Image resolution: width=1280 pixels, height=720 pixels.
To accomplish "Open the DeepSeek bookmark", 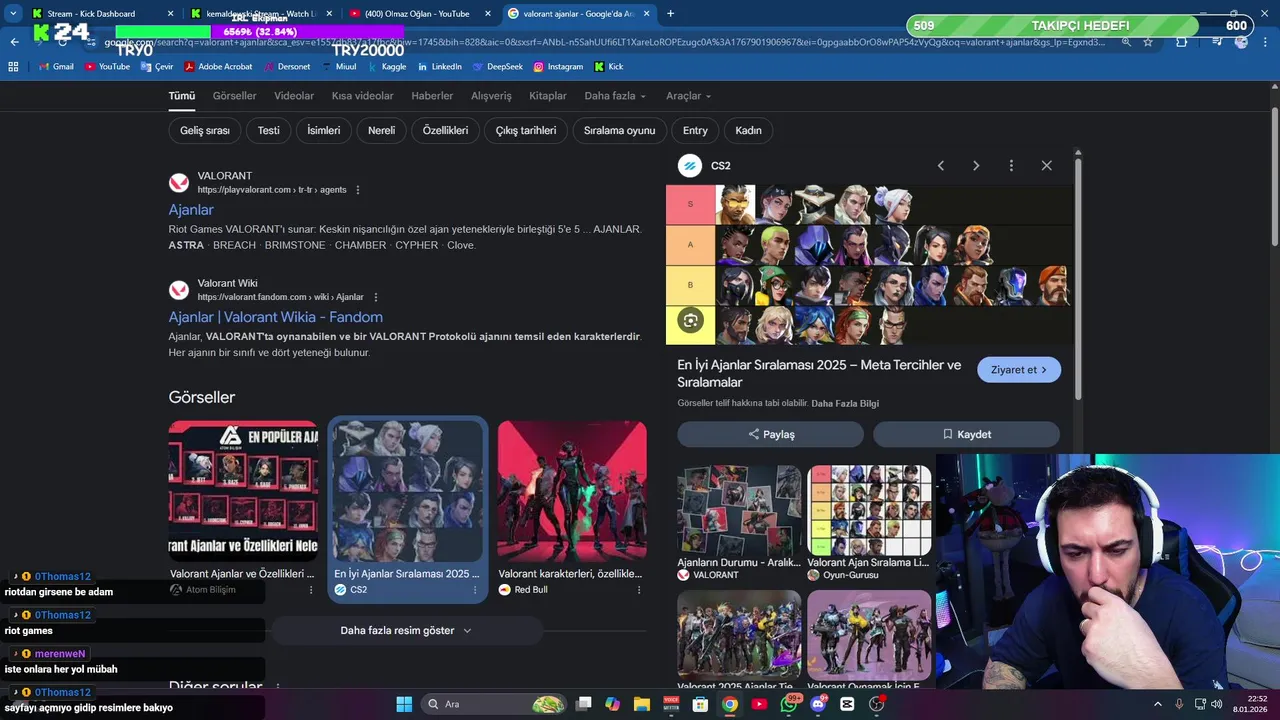I will coord(497,67).
